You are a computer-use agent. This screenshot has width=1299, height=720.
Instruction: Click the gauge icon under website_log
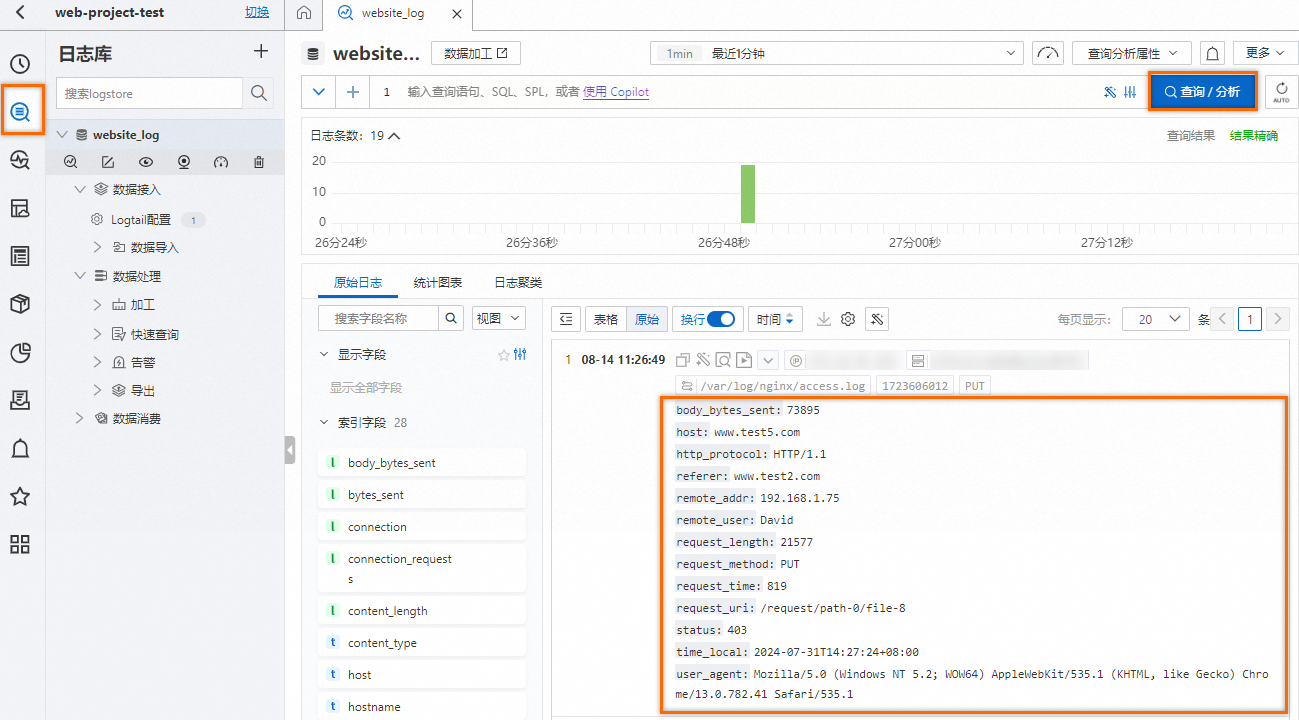(x=221, y=162)
